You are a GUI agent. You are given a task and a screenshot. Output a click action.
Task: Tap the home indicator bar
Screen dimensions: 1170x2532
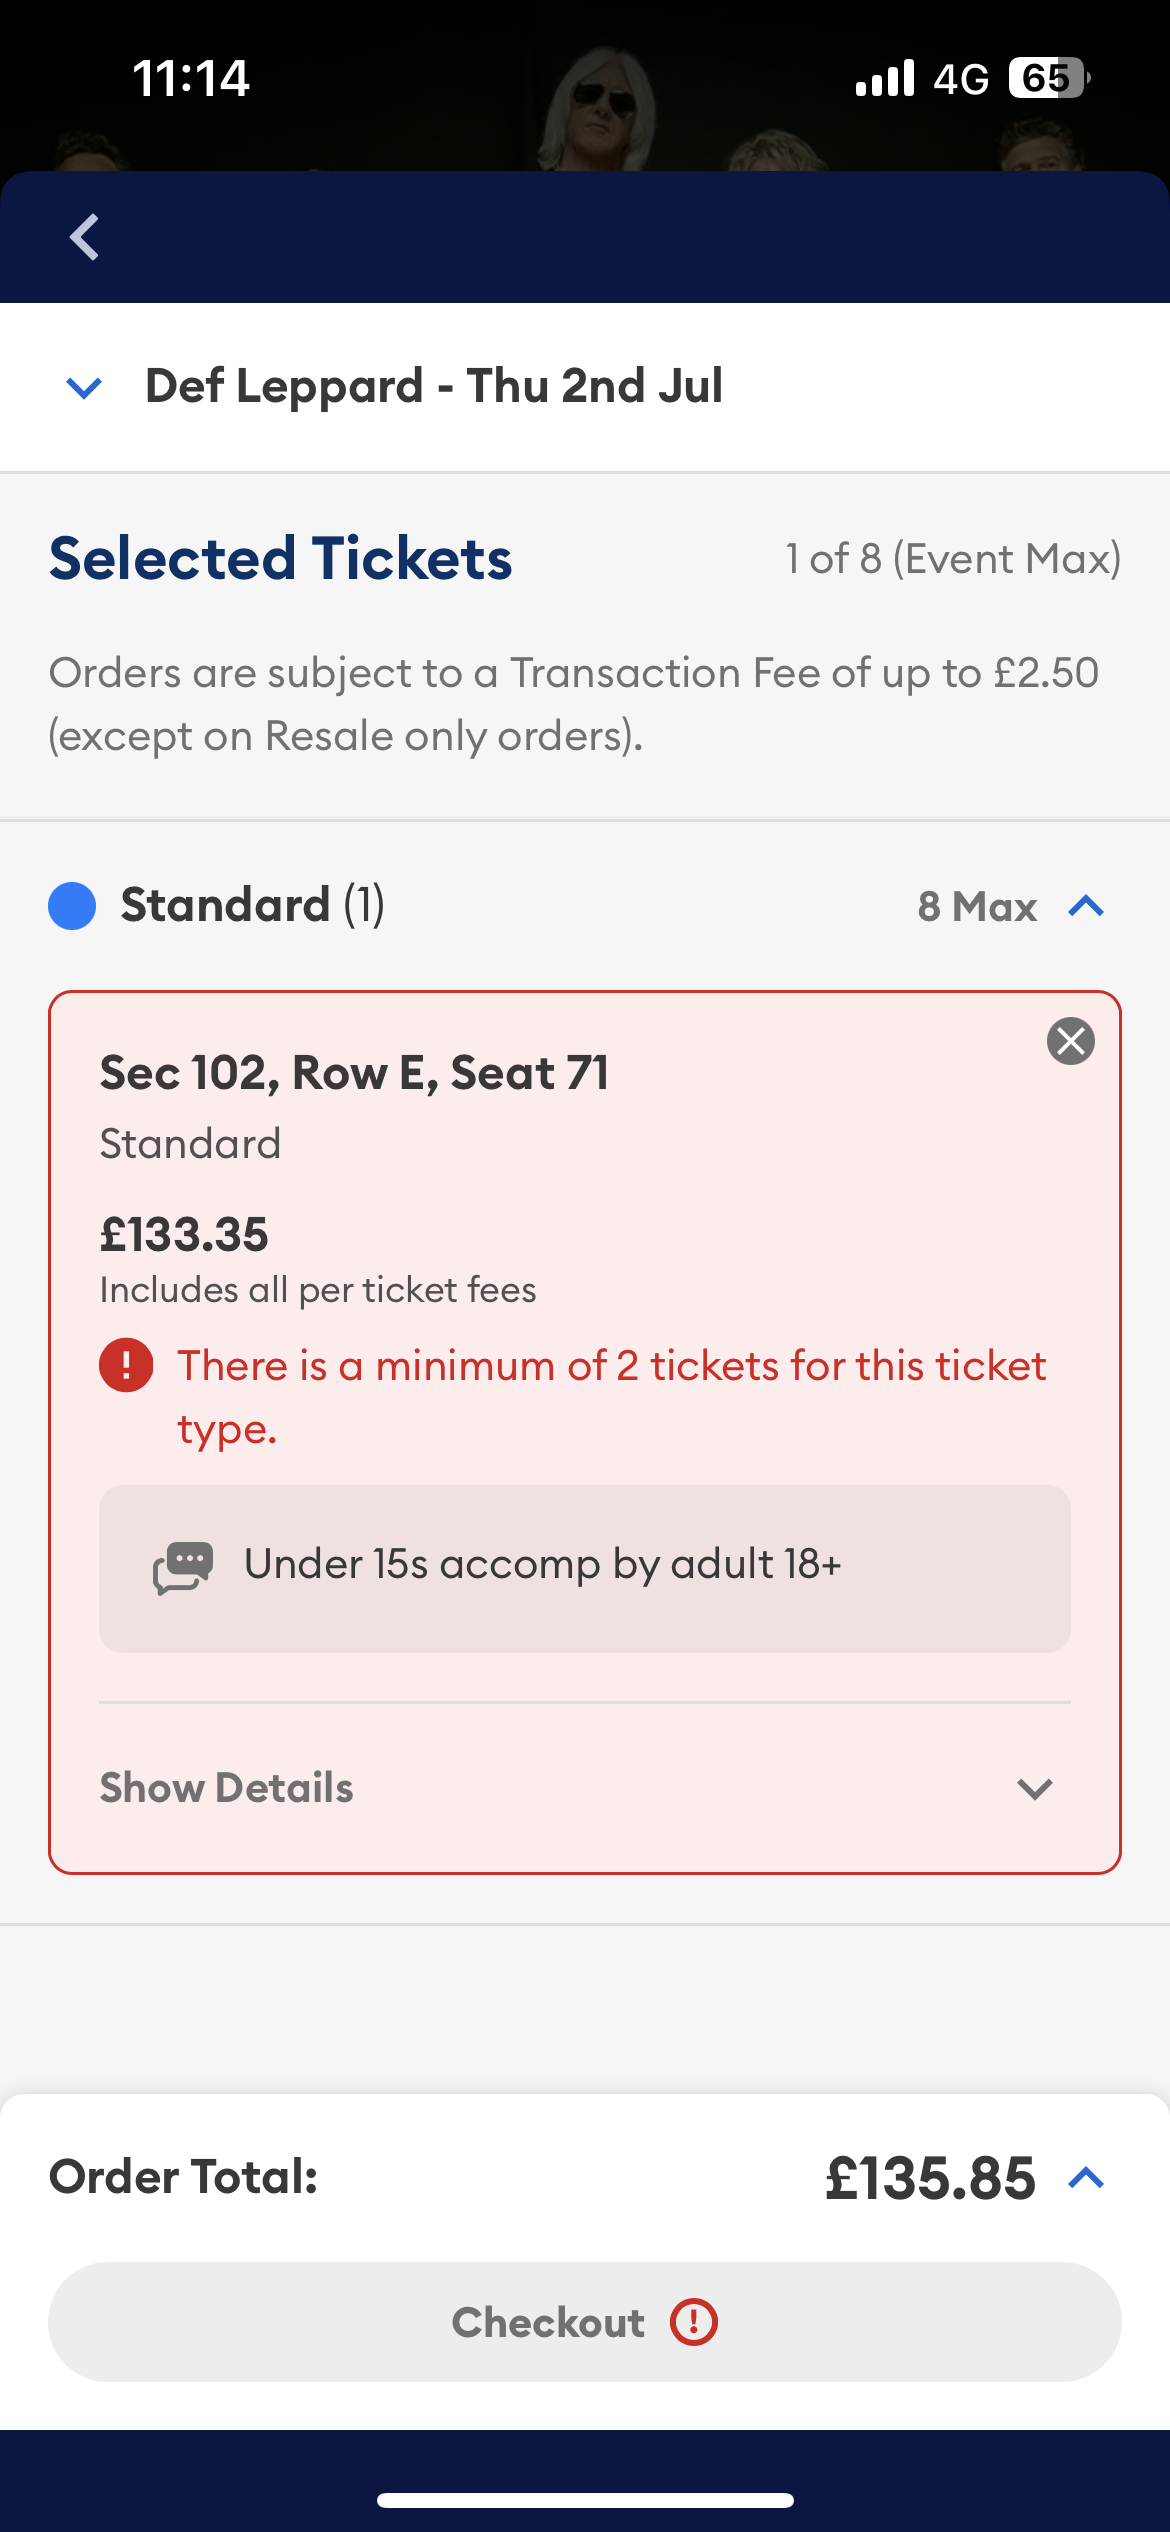tap(585, 2500)
